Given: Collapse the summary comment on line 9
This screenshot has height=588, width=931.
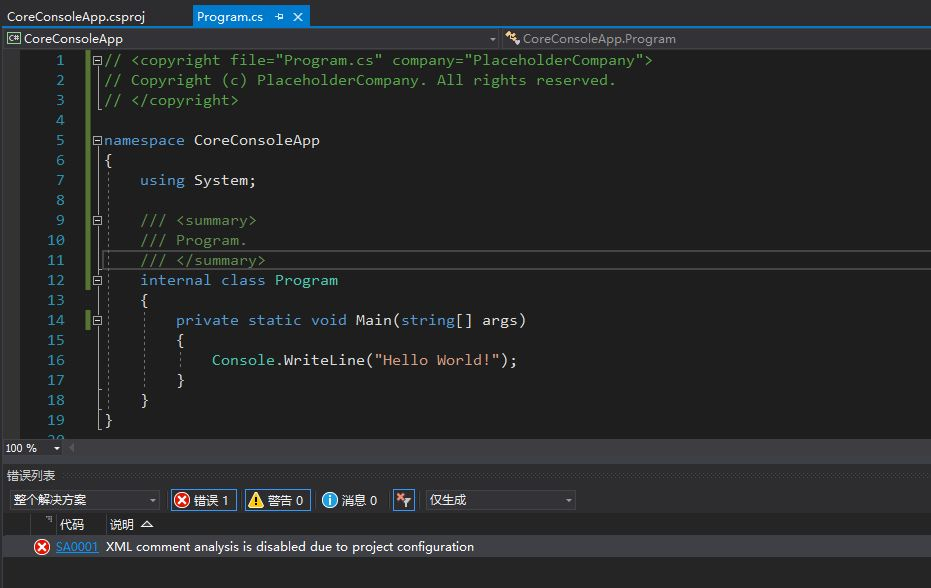Looking at the screenshot, I should coord(97,220).
